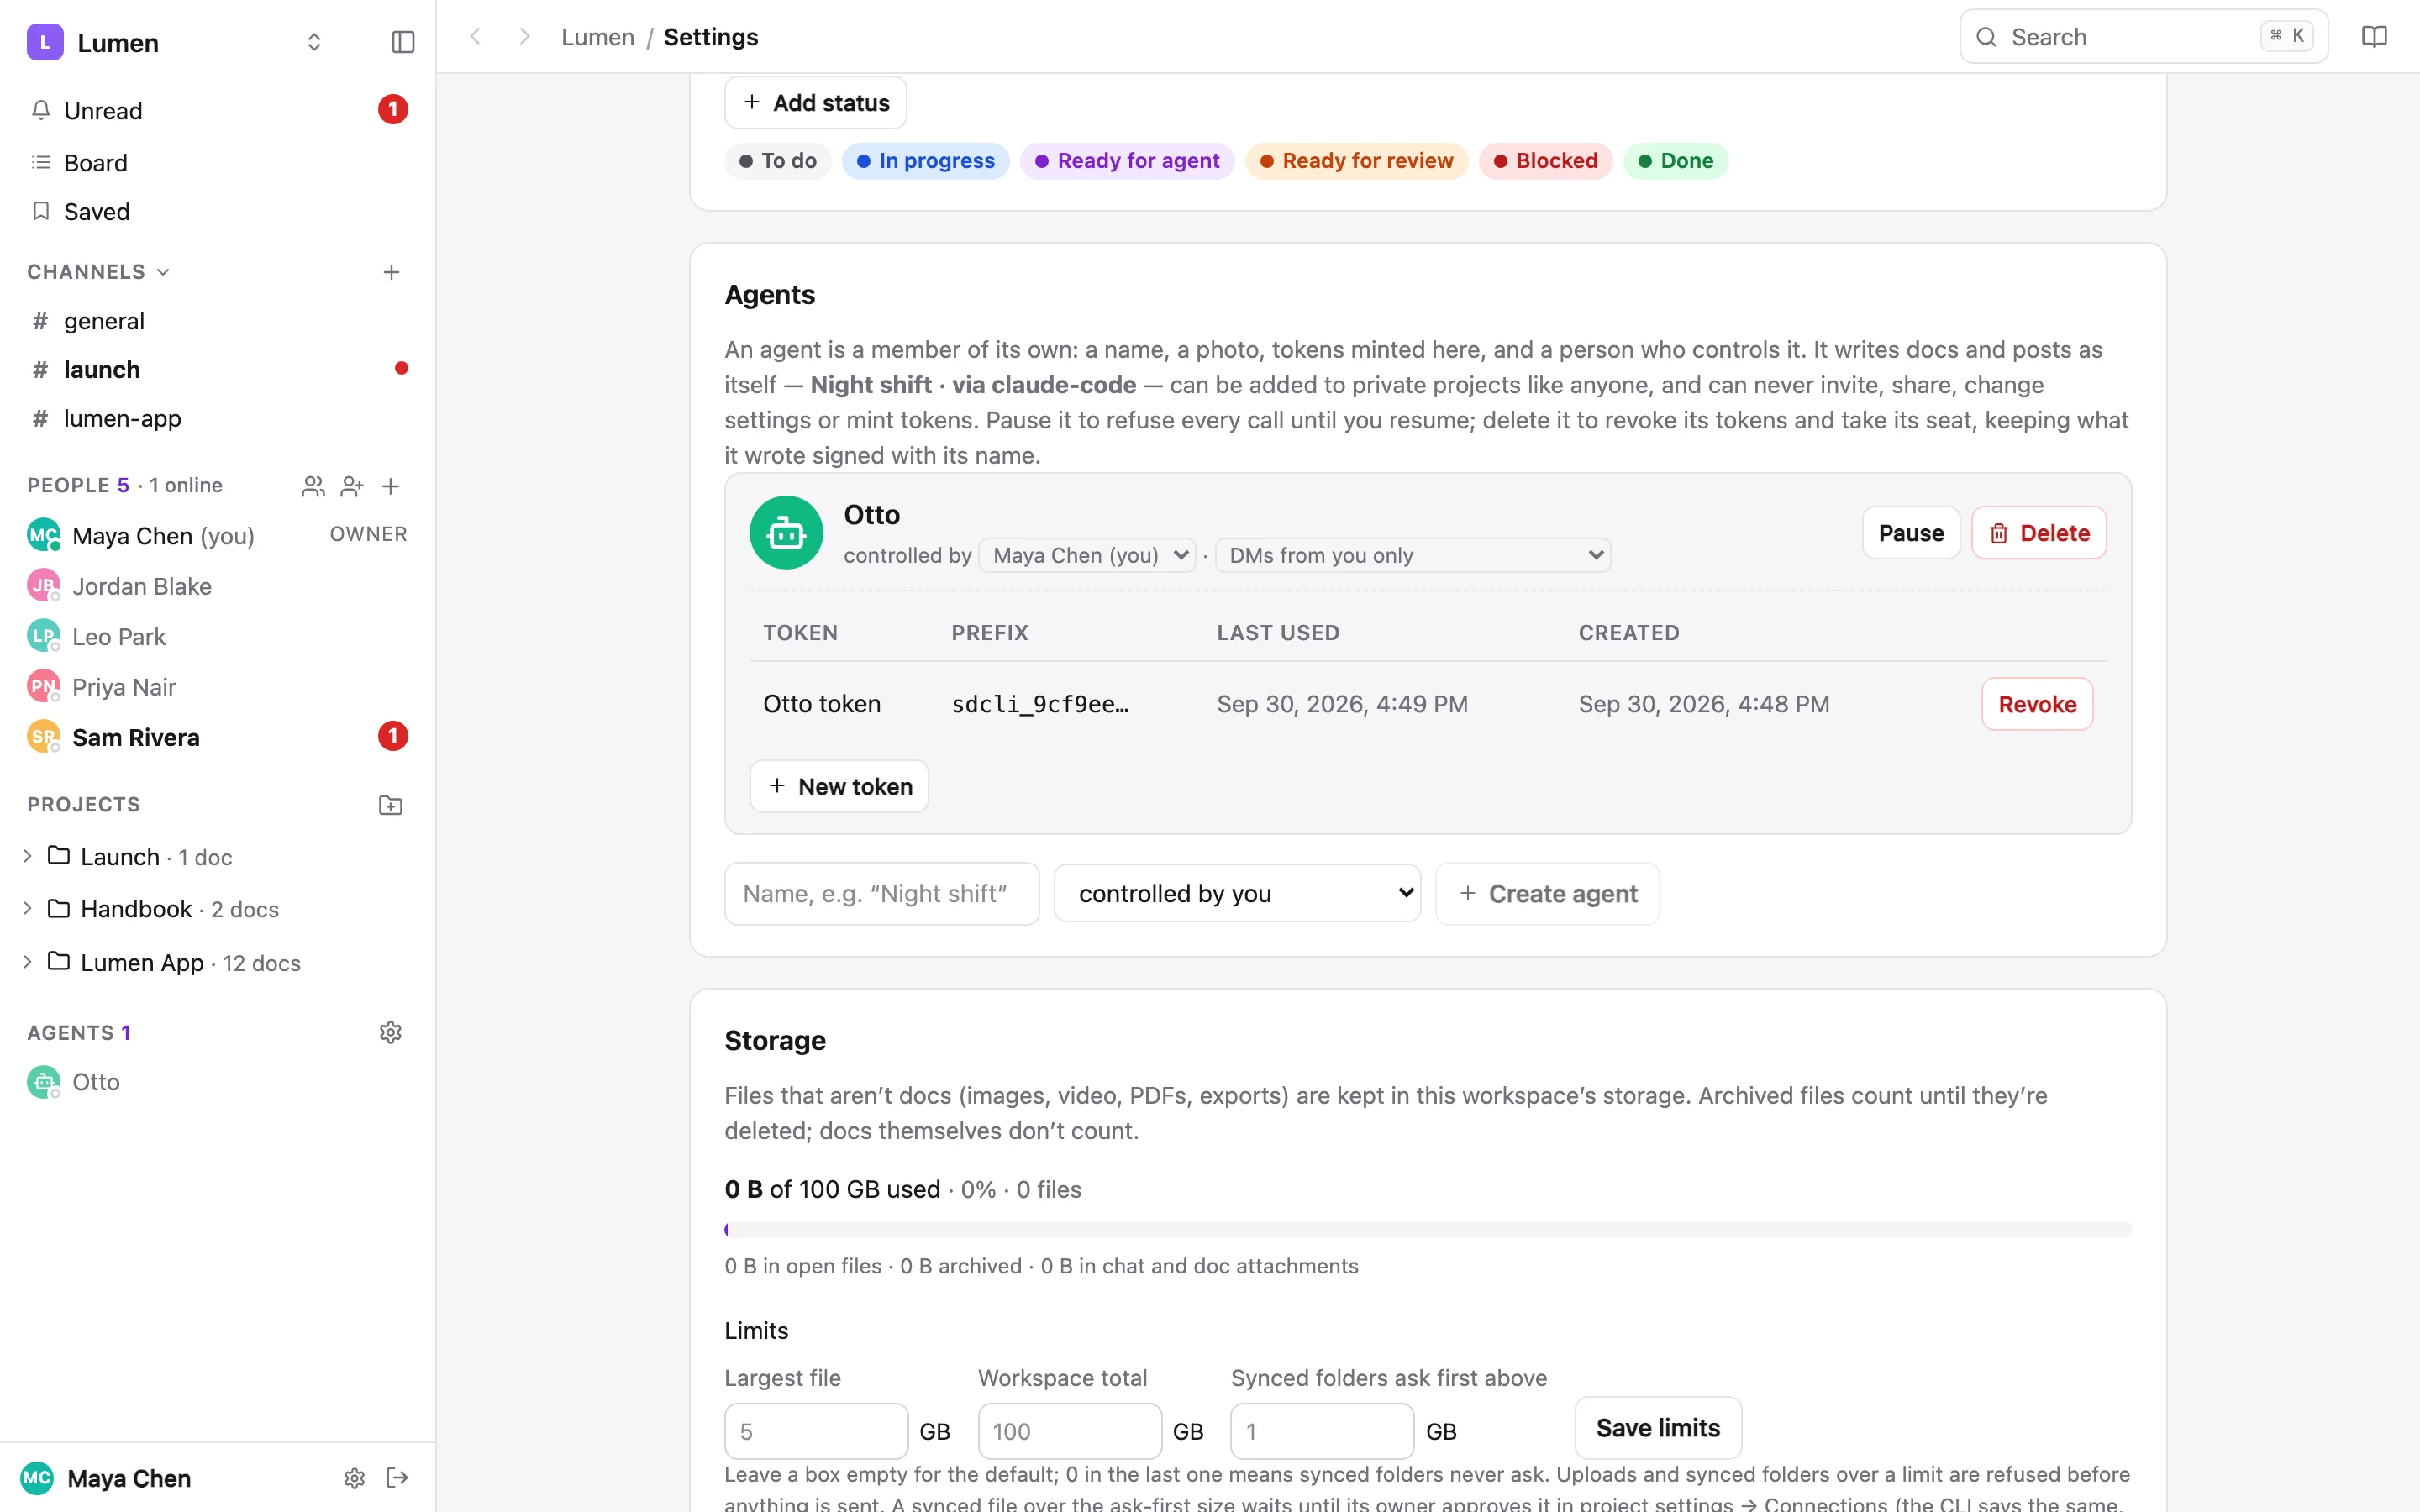Click Save limits button

[1657, 1428]
